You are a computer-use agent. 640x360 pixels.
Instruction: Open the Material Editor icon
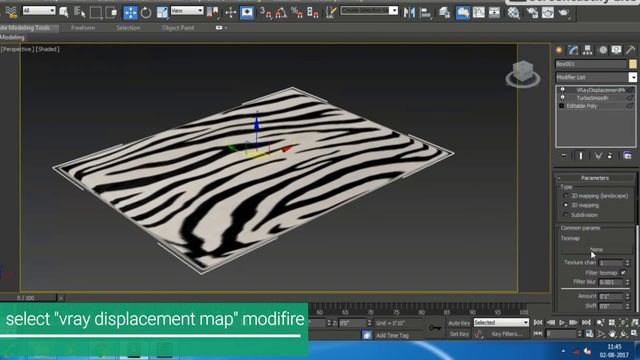click(x=513, y=13)
